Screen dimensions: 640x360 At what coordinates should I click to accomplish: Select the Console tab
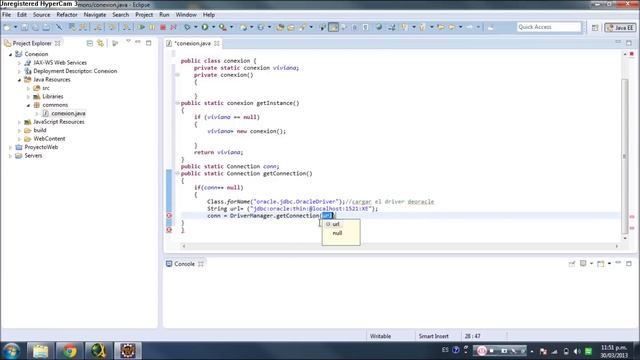click(x=184, y=264)
